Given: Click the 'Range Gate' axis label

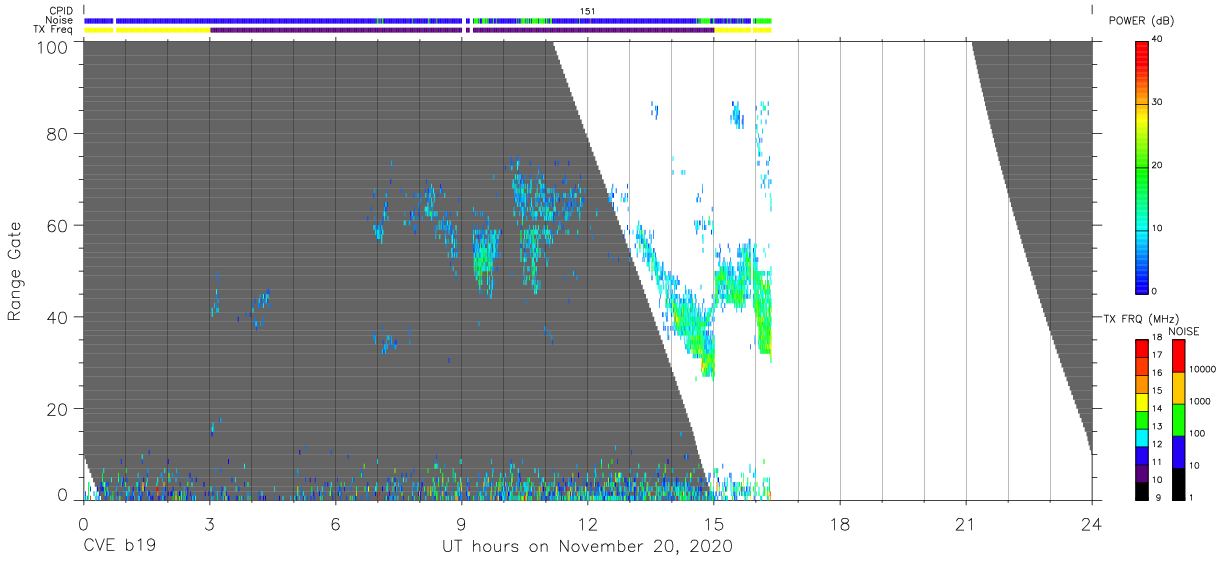Looking at the screenshot, I should pyautogui.click(x=15, y=271).
